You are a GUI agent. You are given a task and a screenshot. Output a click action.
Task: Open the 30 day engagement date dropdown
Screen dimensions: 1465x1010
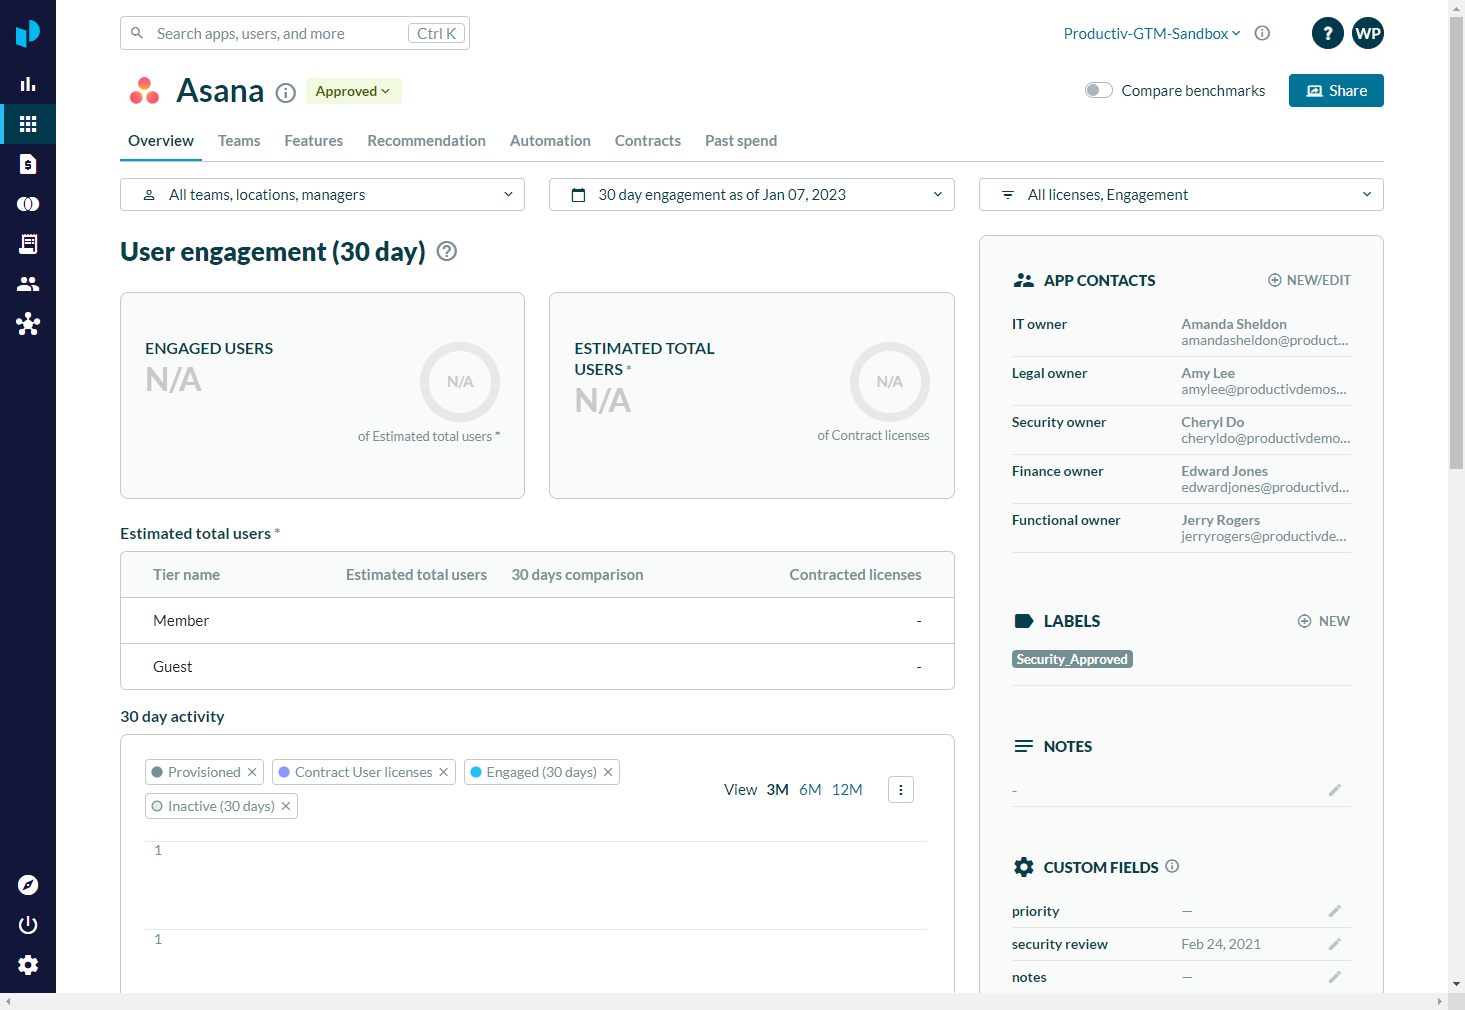tap(751, 195)
